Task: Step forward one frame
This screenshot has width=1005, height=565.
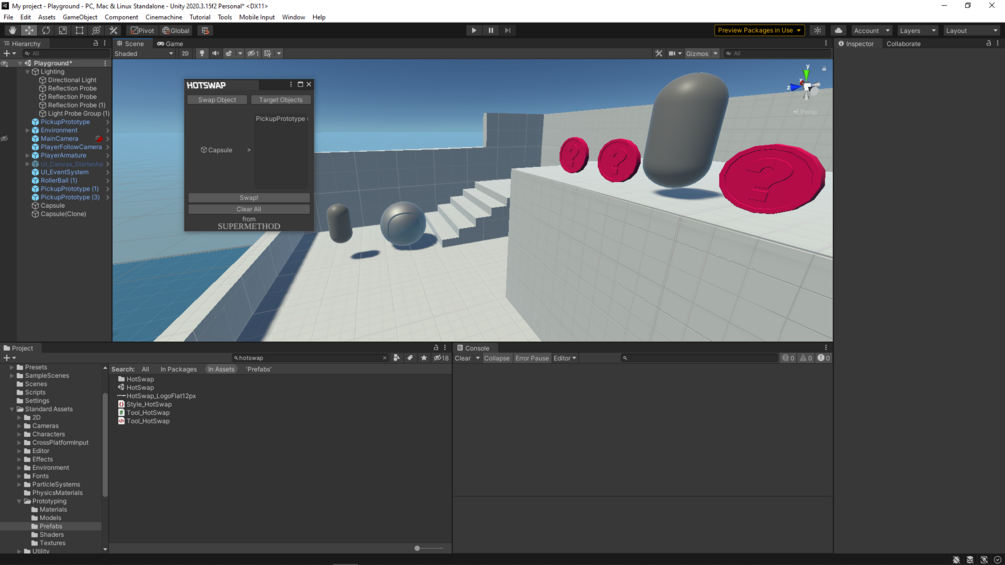Action: click(508, 30)
